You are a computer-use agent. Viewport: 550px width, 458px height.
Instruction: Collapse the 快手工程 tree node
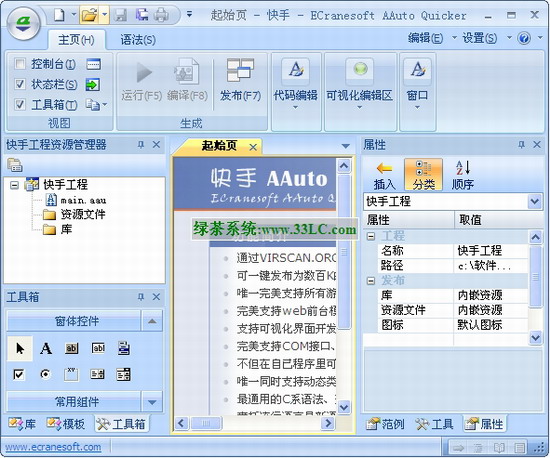click(x=14, y=185)
